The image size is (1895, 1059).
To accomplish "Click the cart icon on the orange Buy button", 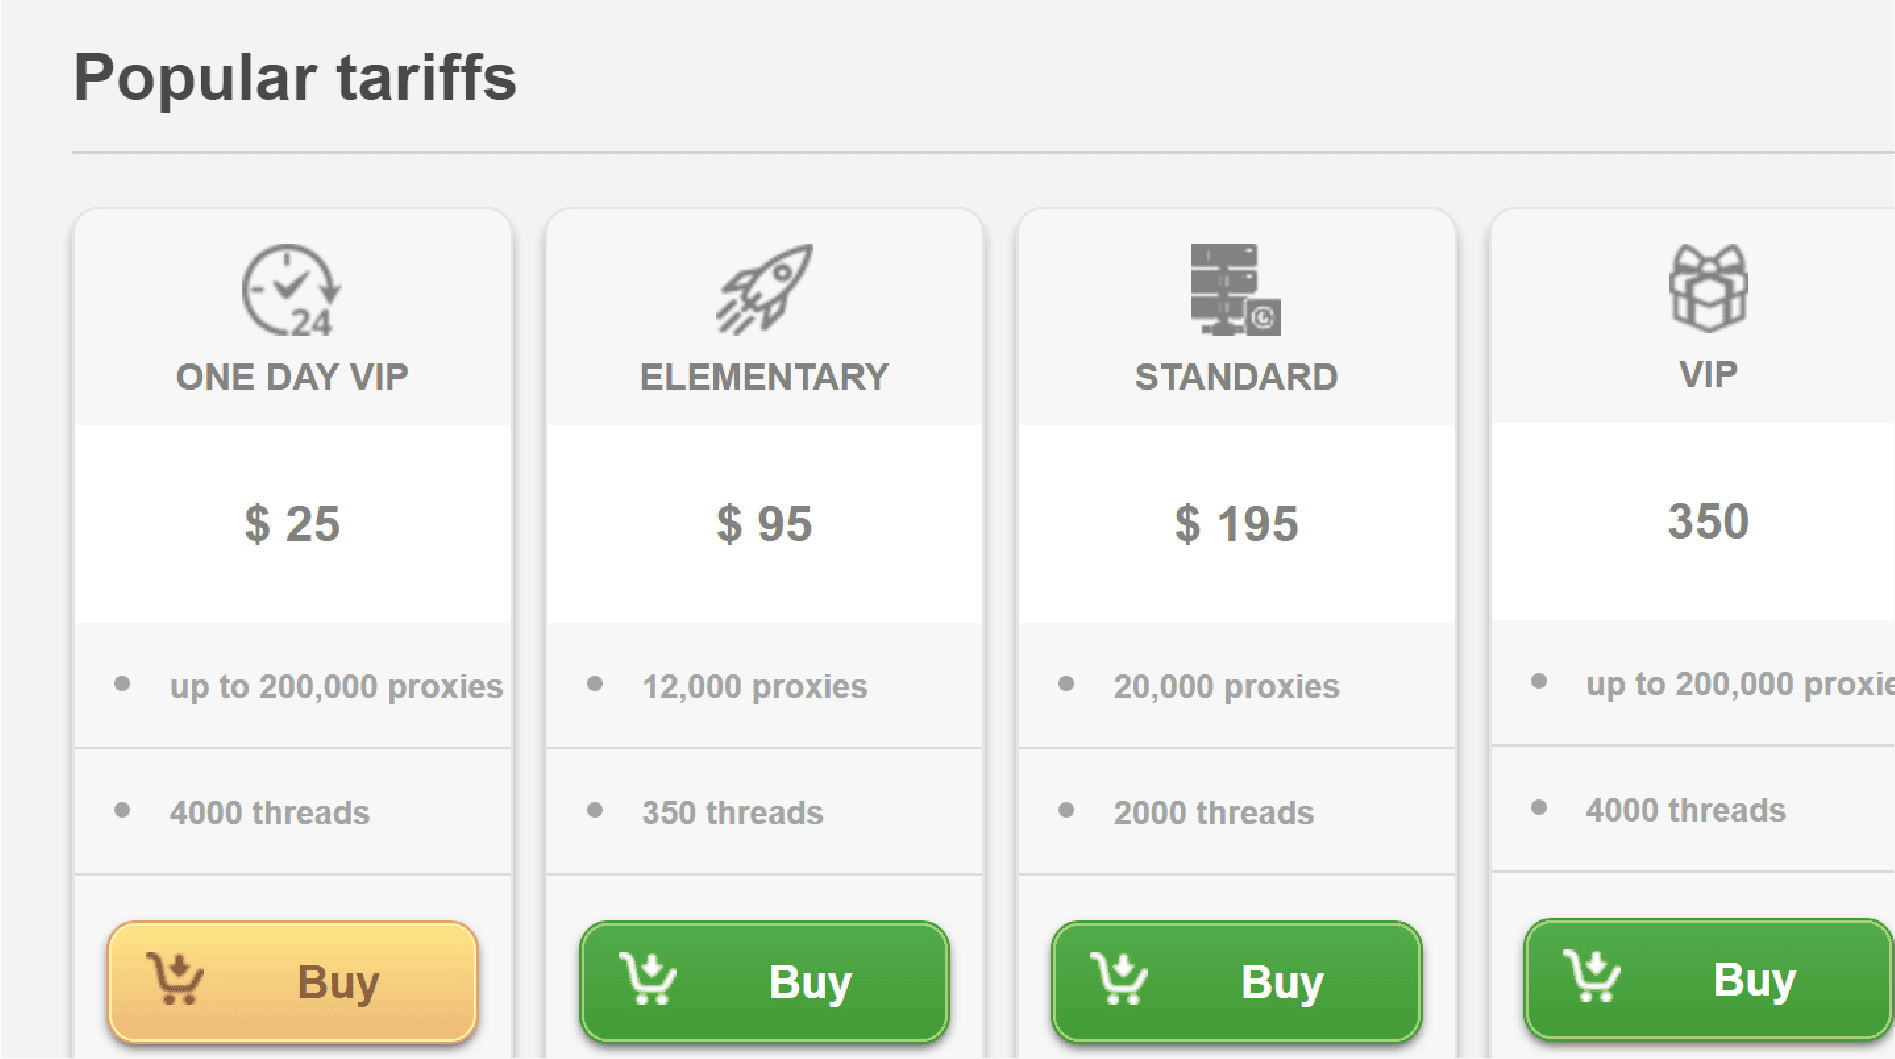I will (176, 979).
